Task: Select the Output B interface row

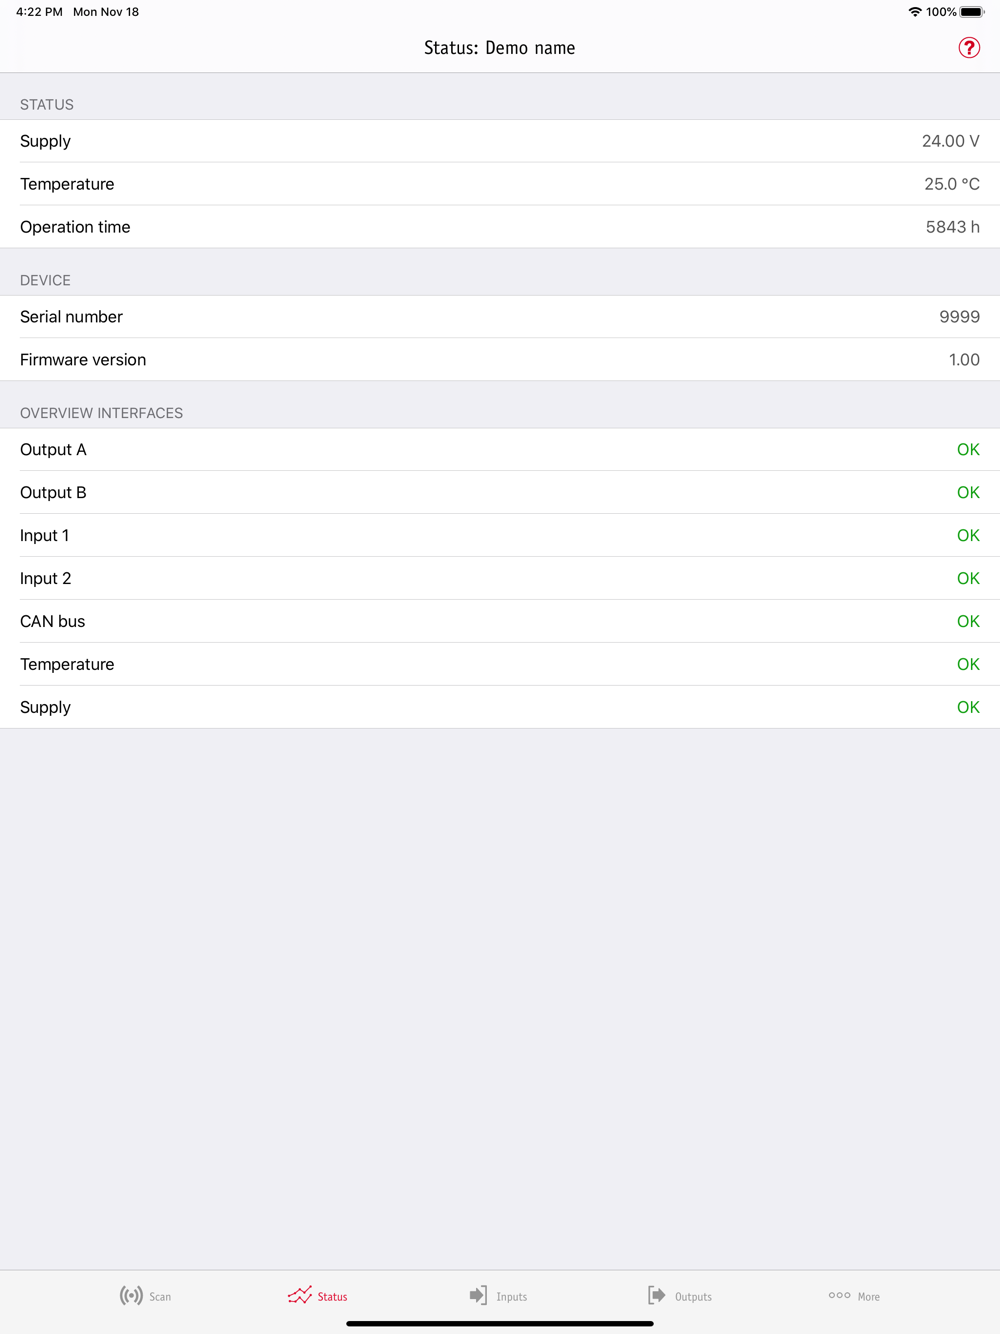Action: pyautogui.click(x=500, y=493)
